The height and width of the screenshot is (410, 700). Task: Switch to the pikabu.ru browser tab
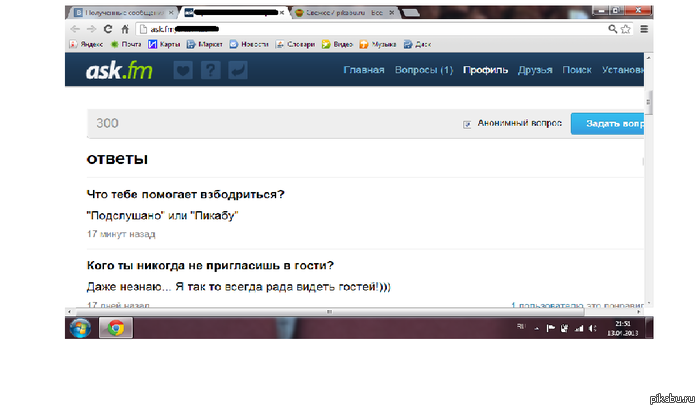344,13
